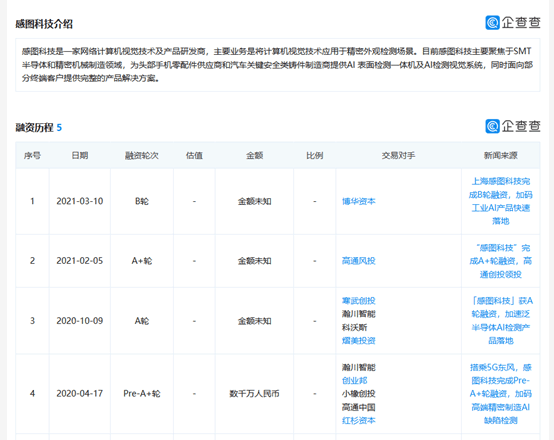Screen dimensions: 554x440
Task: Click the 金额 column header
Action: point(254,156)
